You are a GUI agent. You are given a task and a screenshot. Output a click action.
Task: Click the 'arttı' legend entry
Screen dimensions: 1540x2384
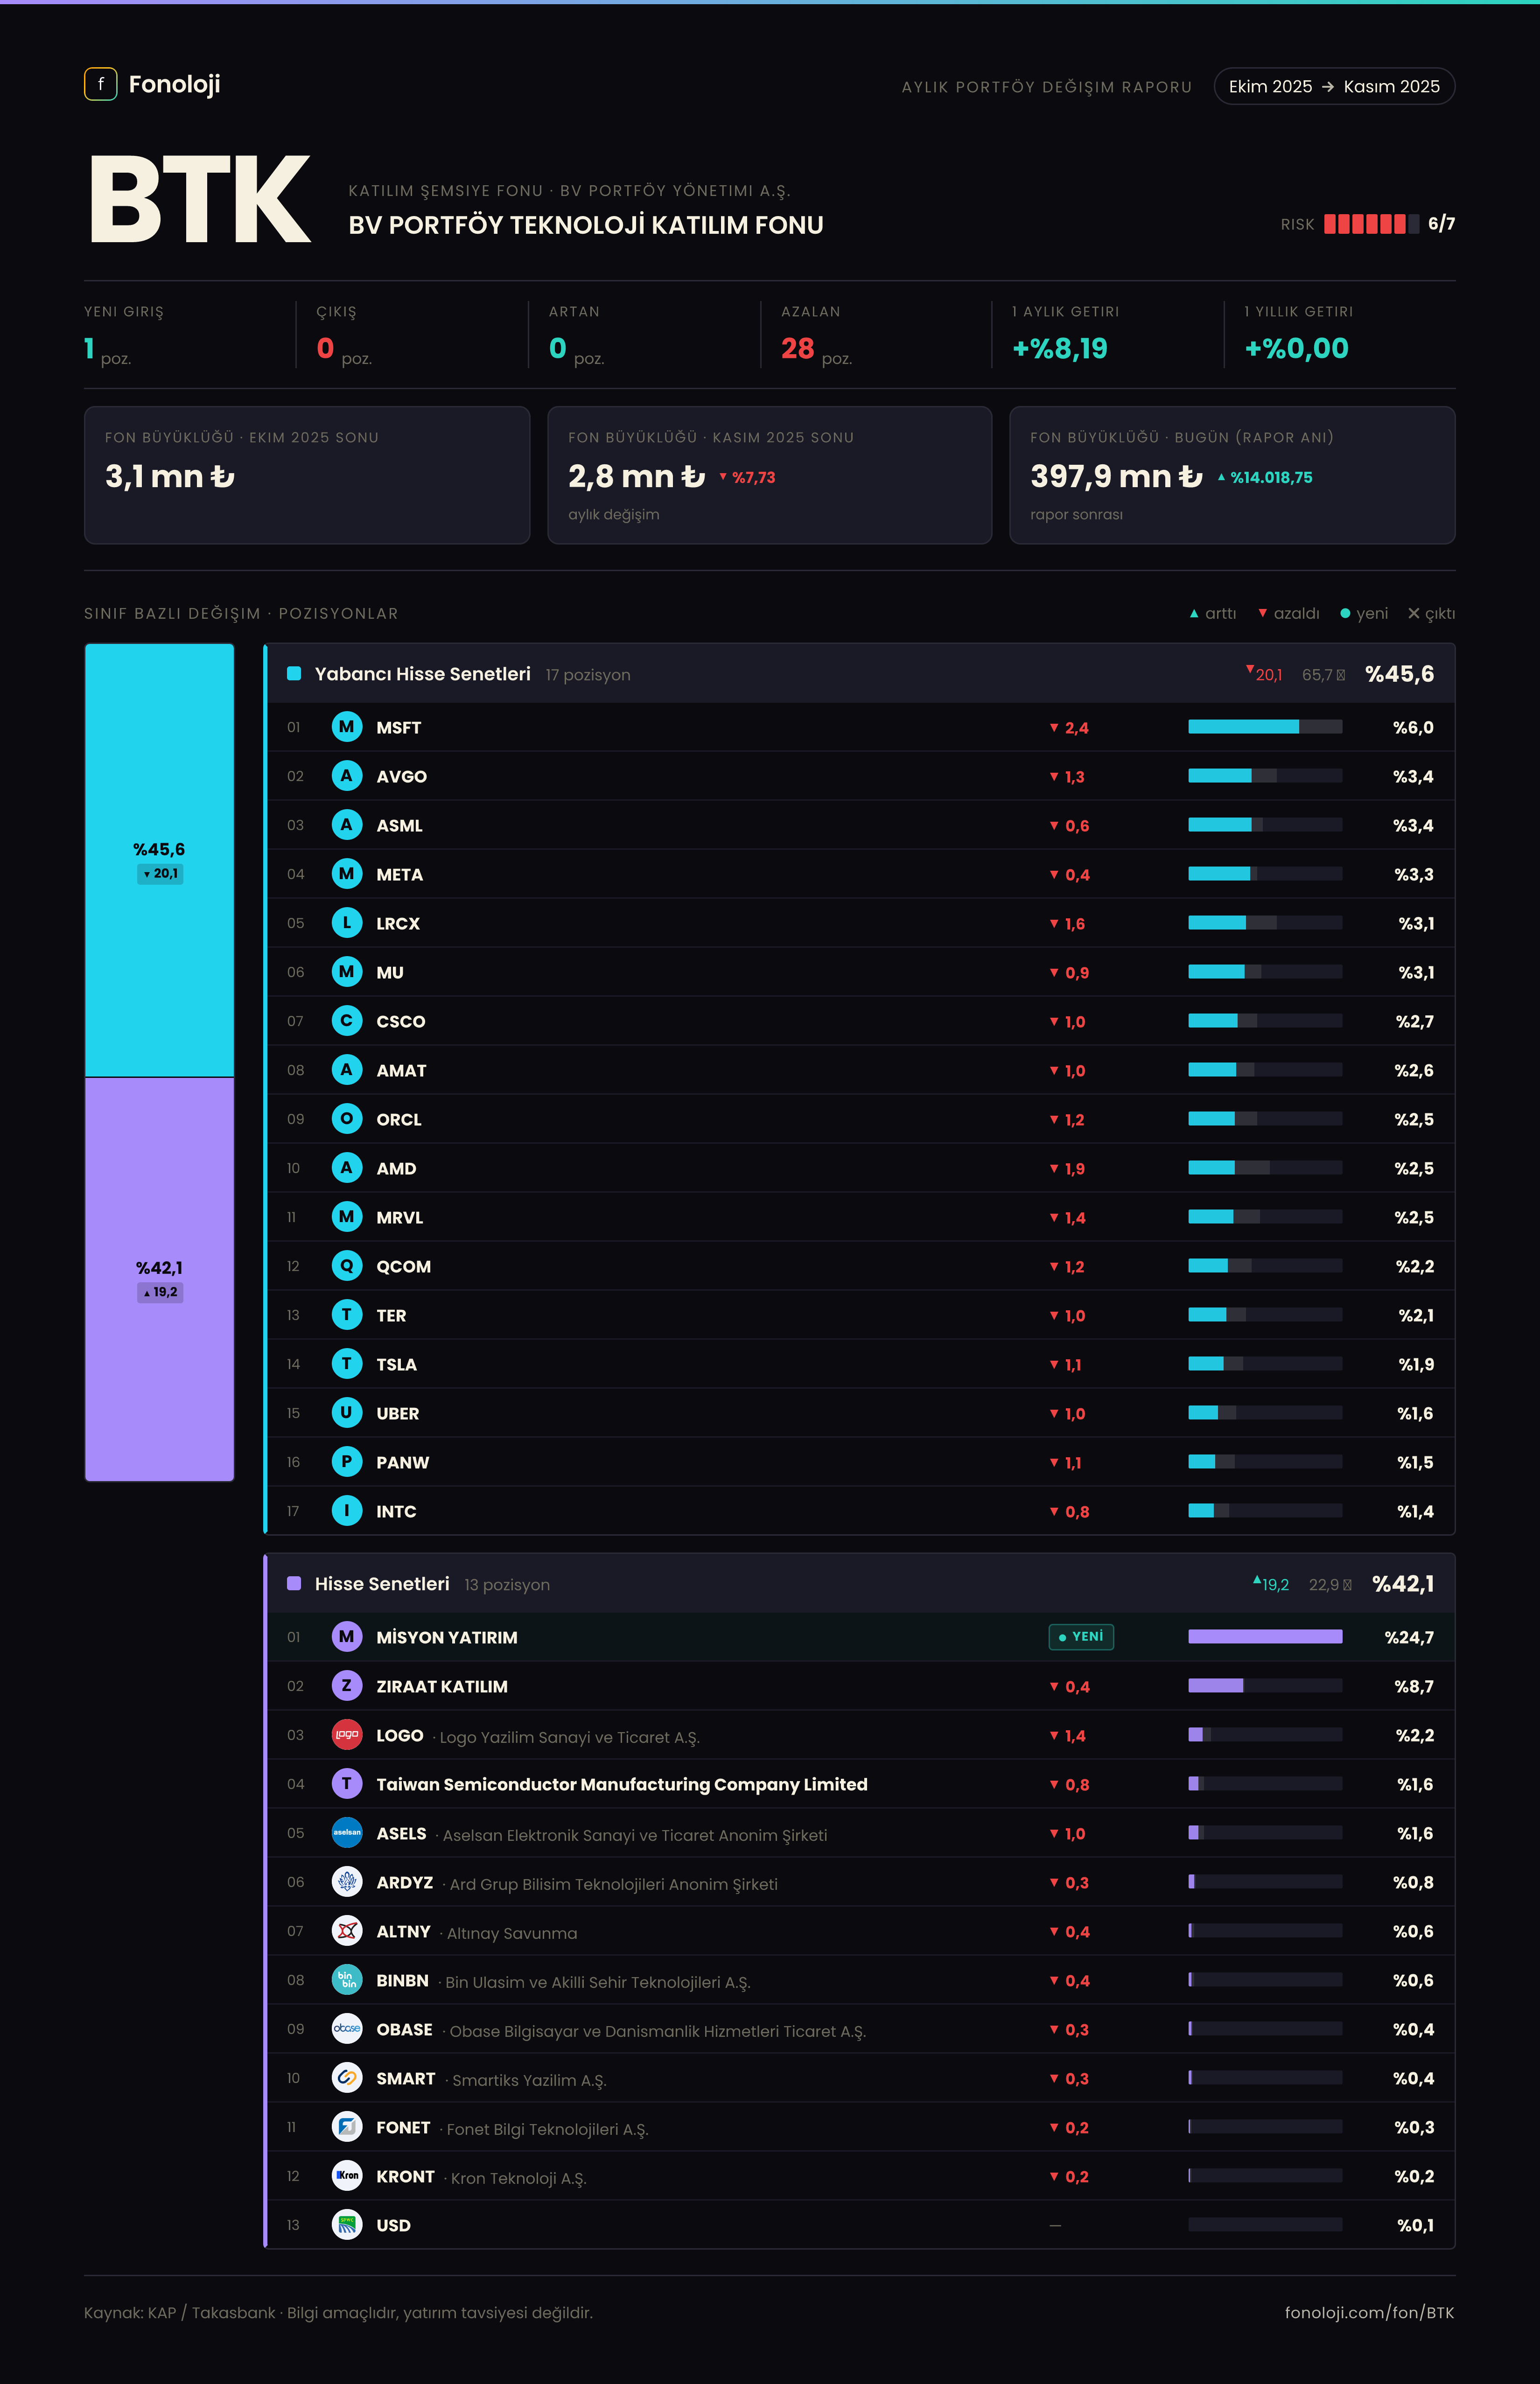[x=1213, y=614]
